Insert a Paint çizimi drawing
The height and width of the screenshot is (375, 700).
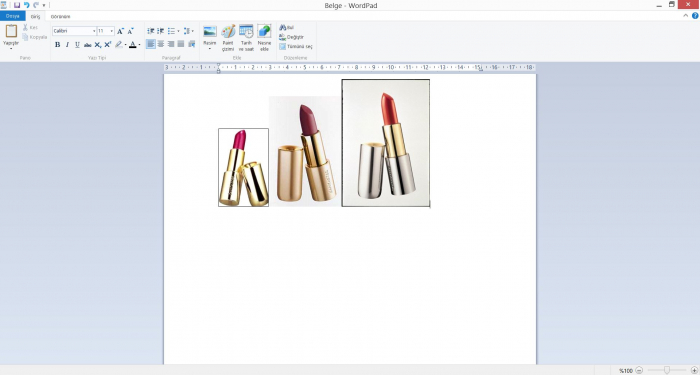tap(228, 38)
